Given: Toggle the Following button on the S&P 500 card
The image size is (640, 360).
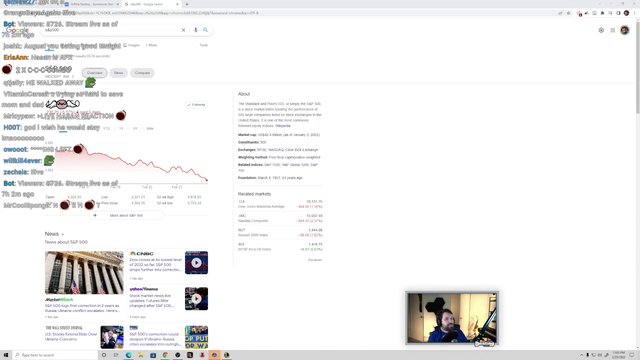Looking at the screenshot, I should [x=196, y=105].
